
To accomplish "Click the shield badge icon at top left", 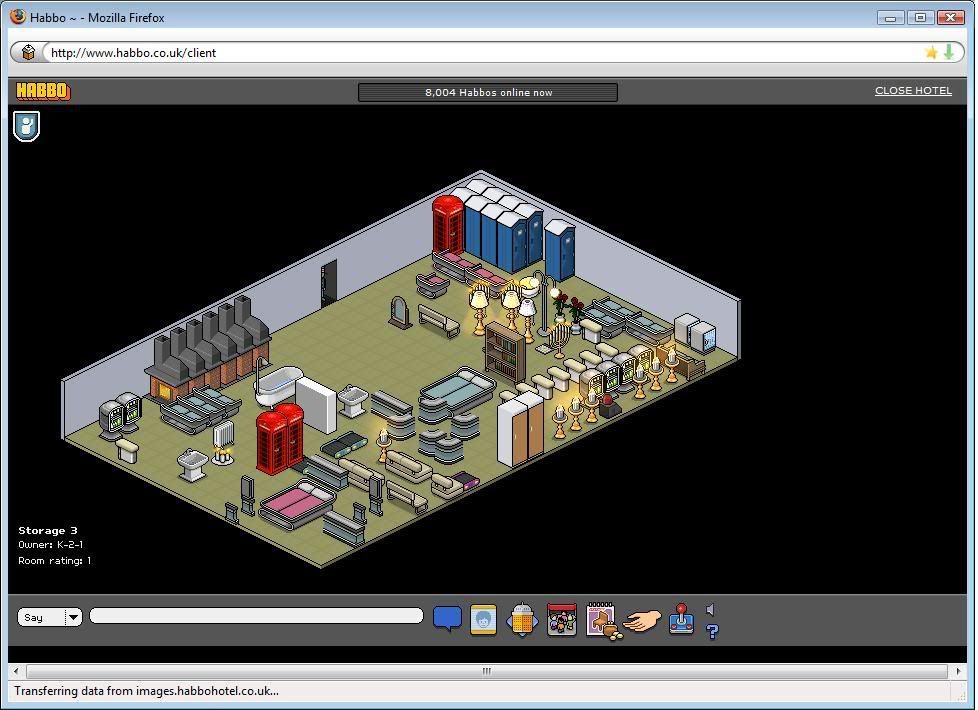I will (x=27, y=126).
